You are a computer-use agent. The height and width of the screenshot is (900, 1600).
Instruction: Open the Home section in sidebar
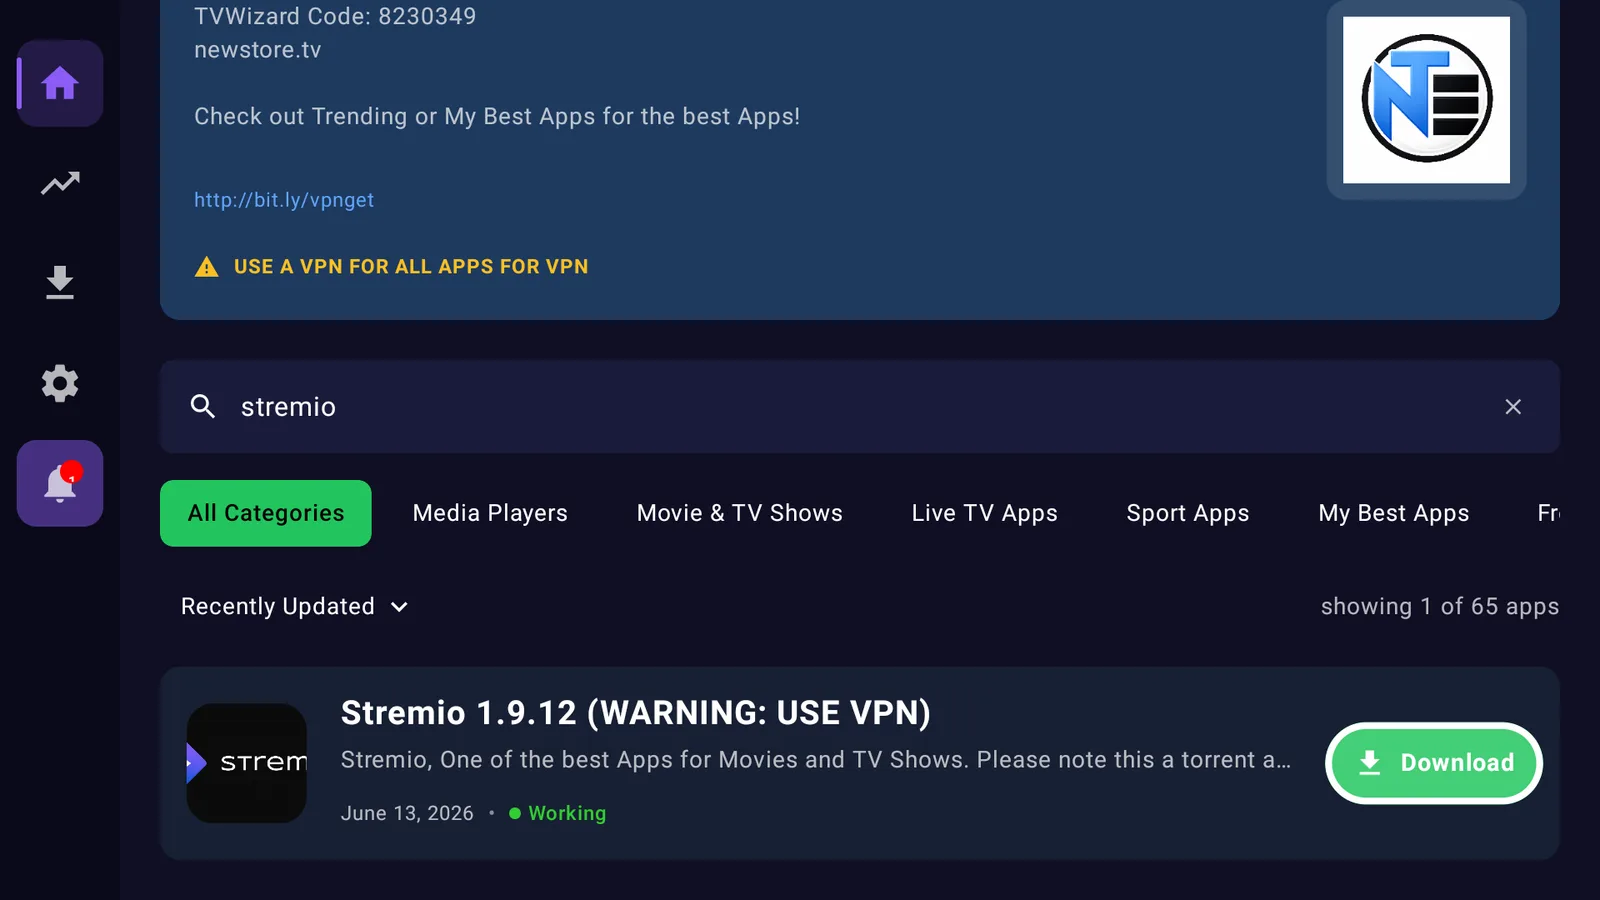click(x=60, y=83)
